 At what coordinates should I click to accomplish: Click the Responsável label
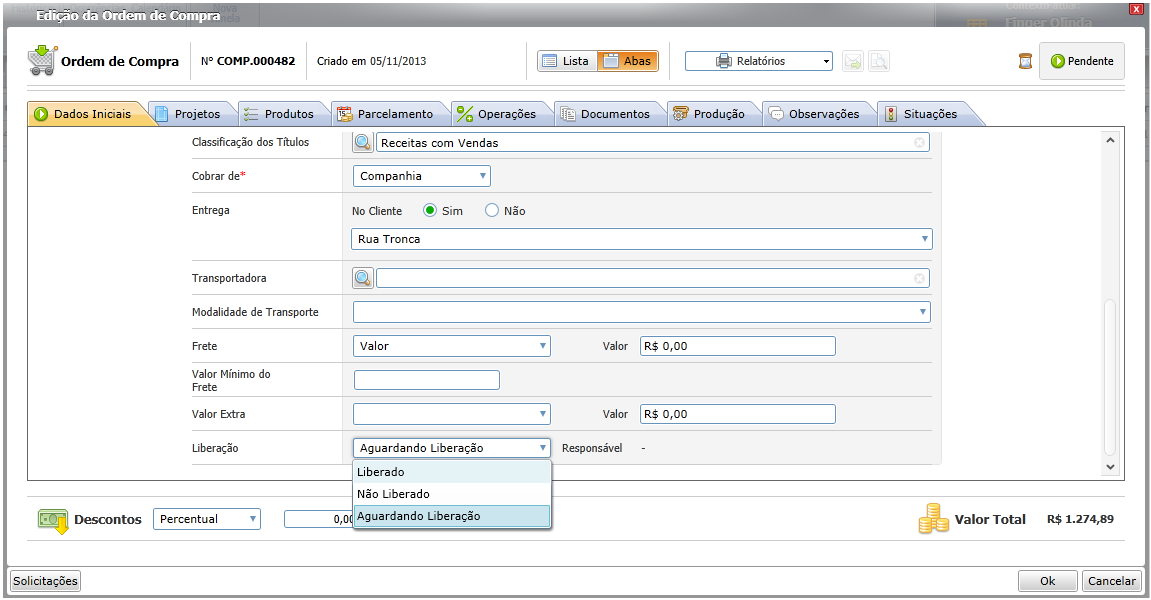coord(592,448)
